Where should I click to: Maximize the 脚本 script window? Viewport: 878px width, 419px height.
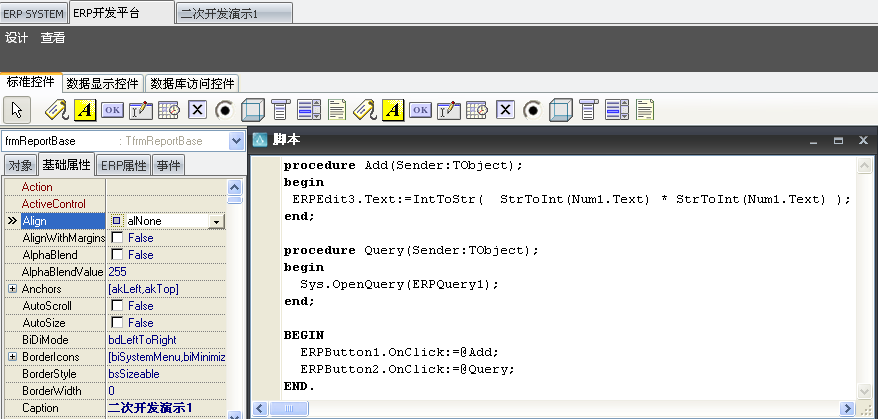(838, 141)
